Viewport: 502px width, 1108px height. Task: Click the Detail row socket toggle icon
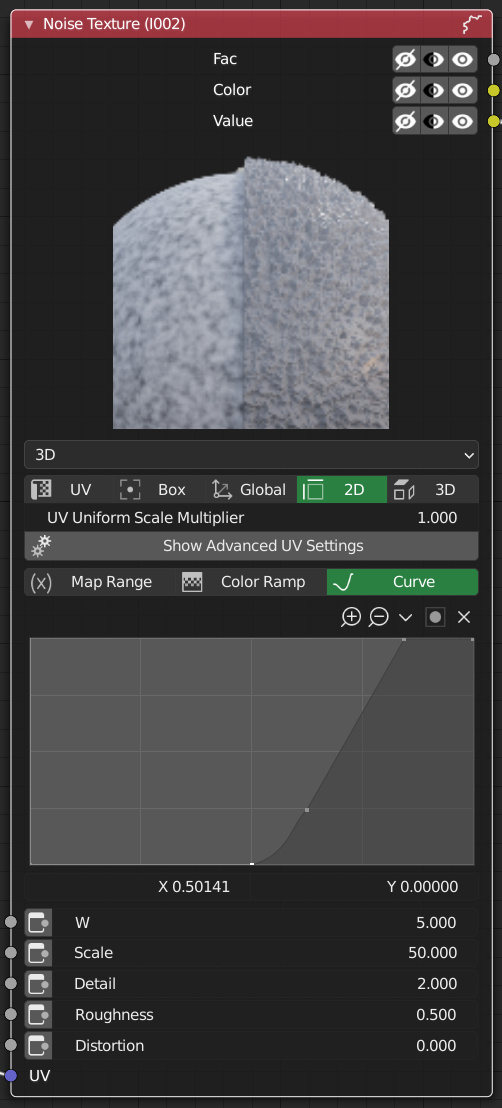(x=38, y=984)
